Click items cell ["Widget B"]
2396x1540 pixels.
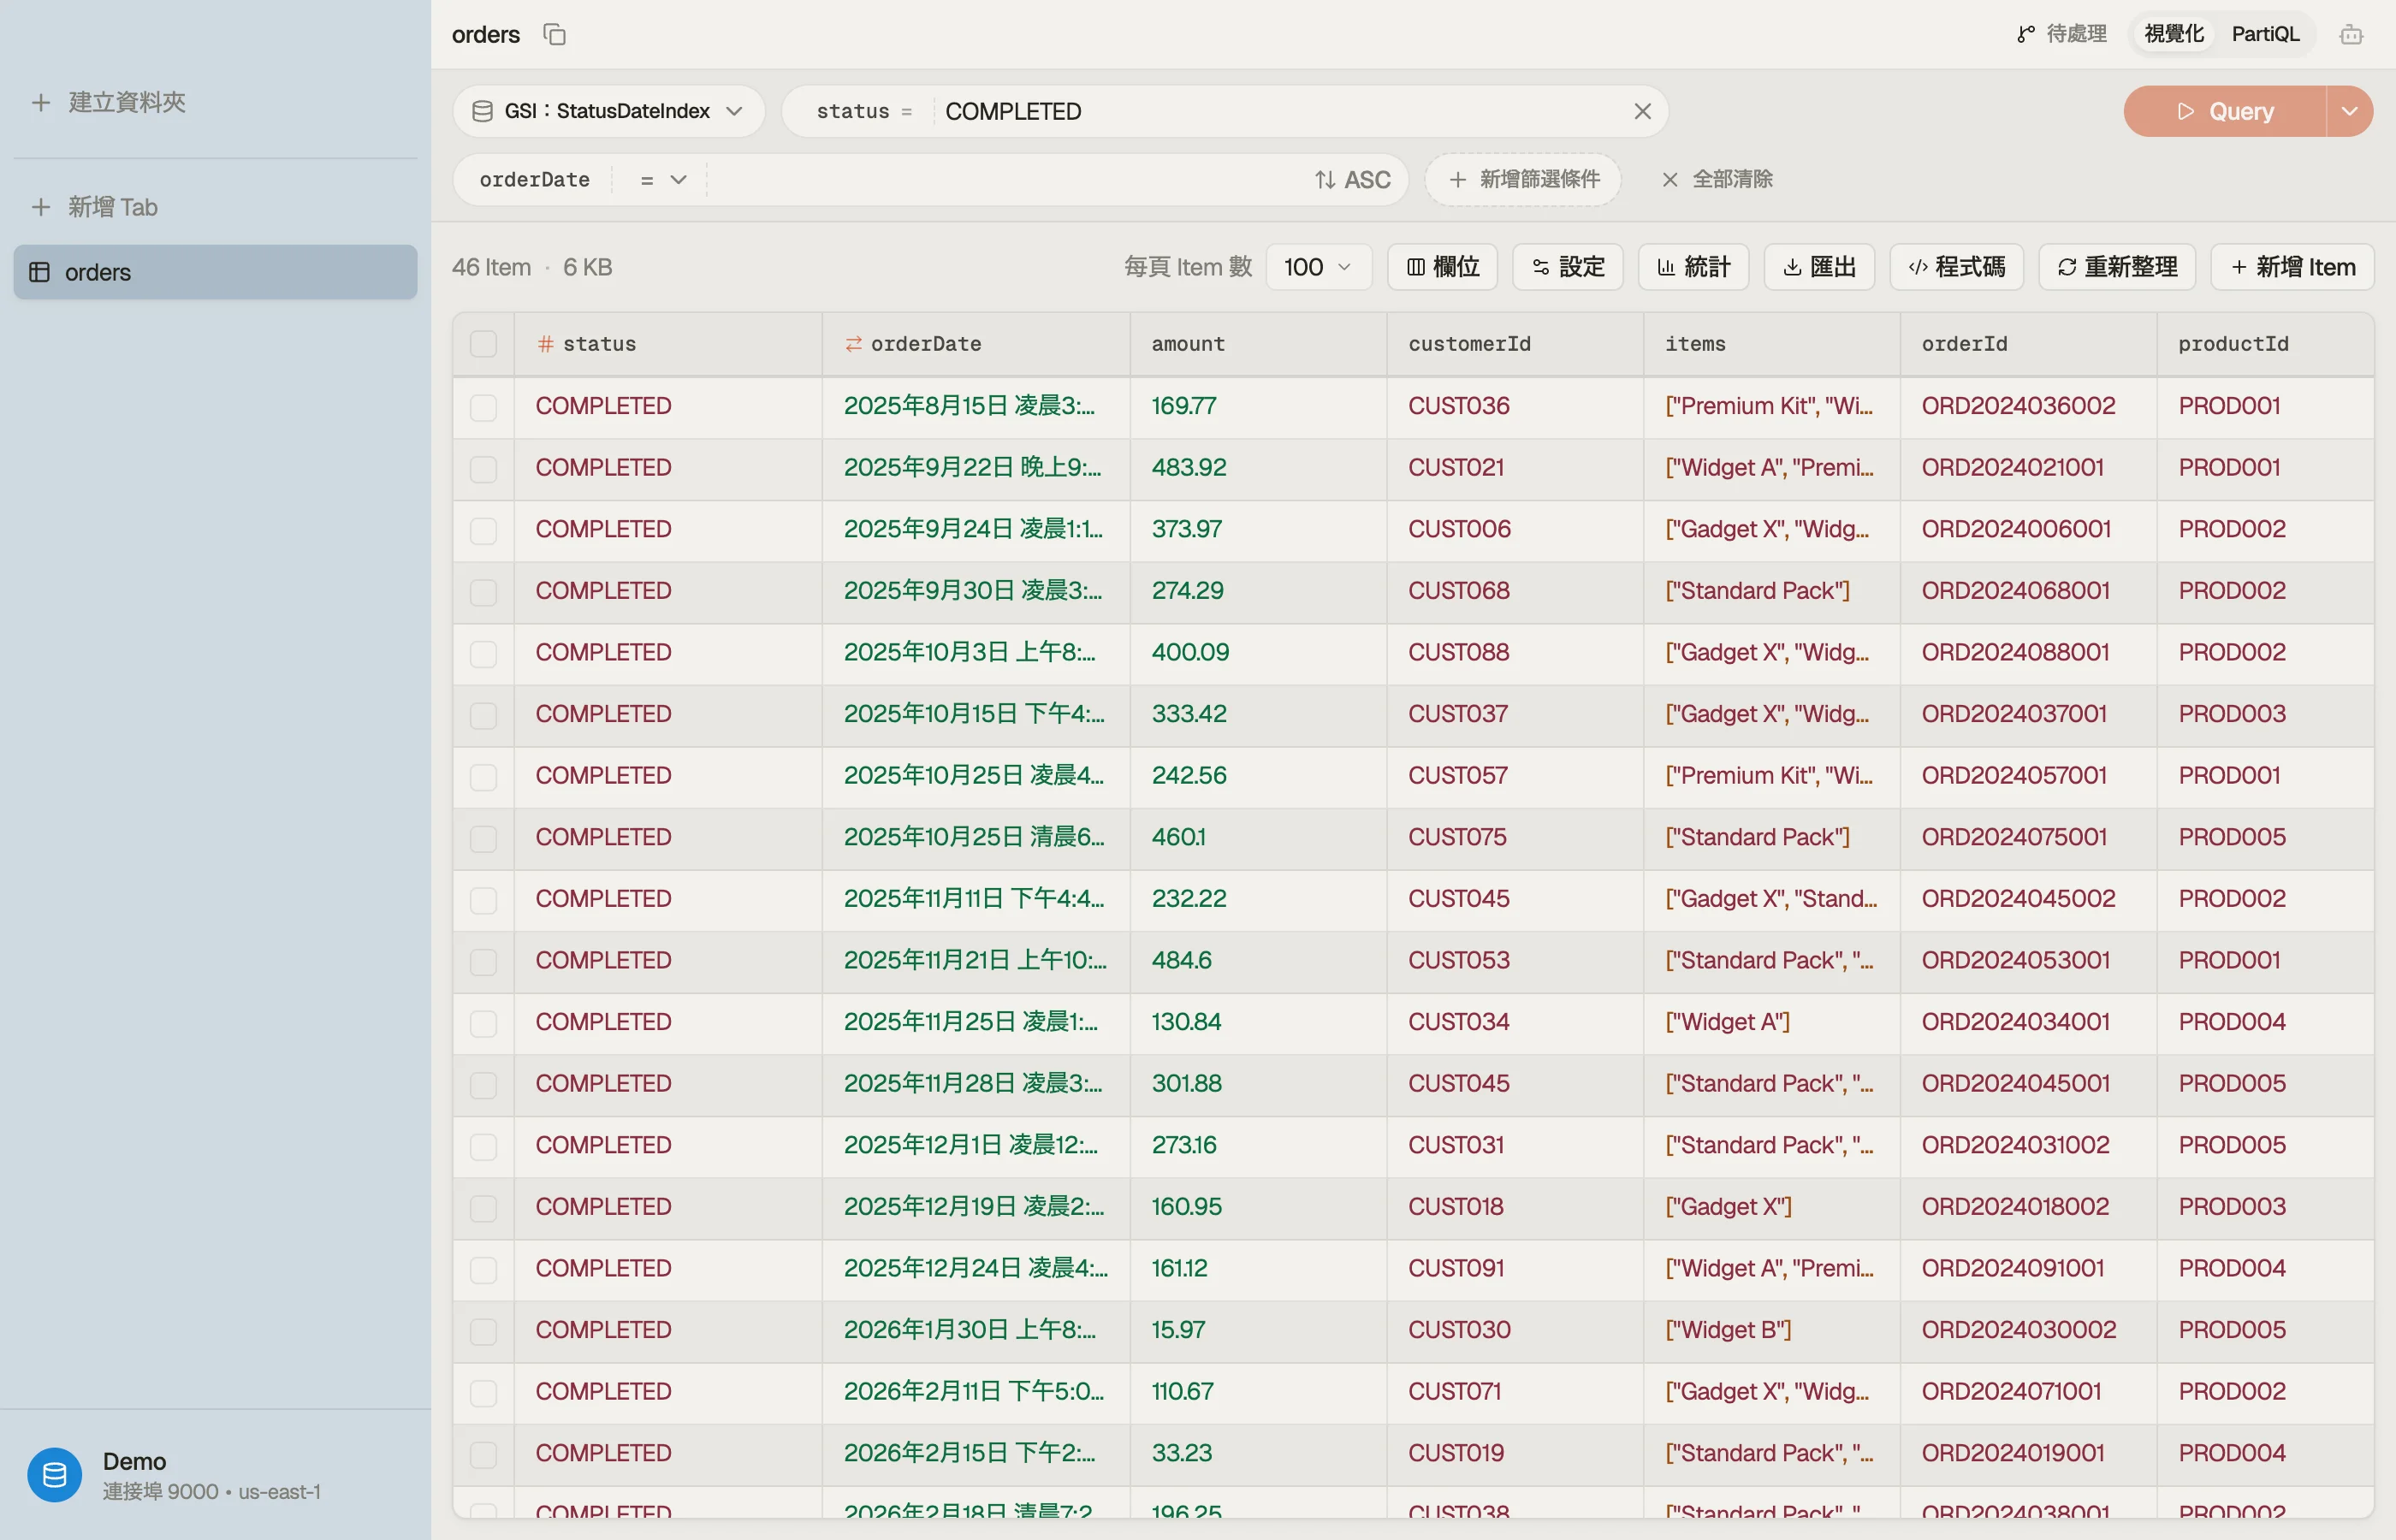tap(1771, 1330)
